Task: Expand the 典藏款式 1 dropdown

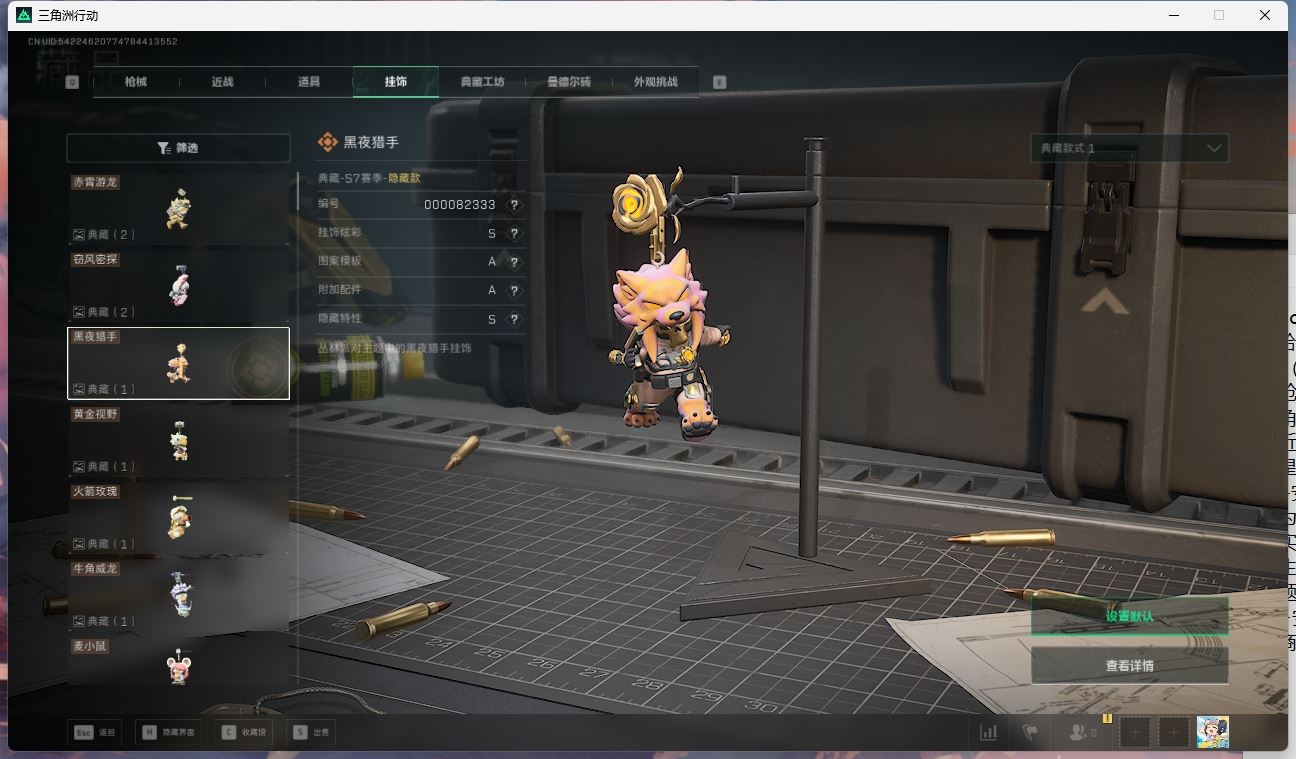Action: point(1129,148)
